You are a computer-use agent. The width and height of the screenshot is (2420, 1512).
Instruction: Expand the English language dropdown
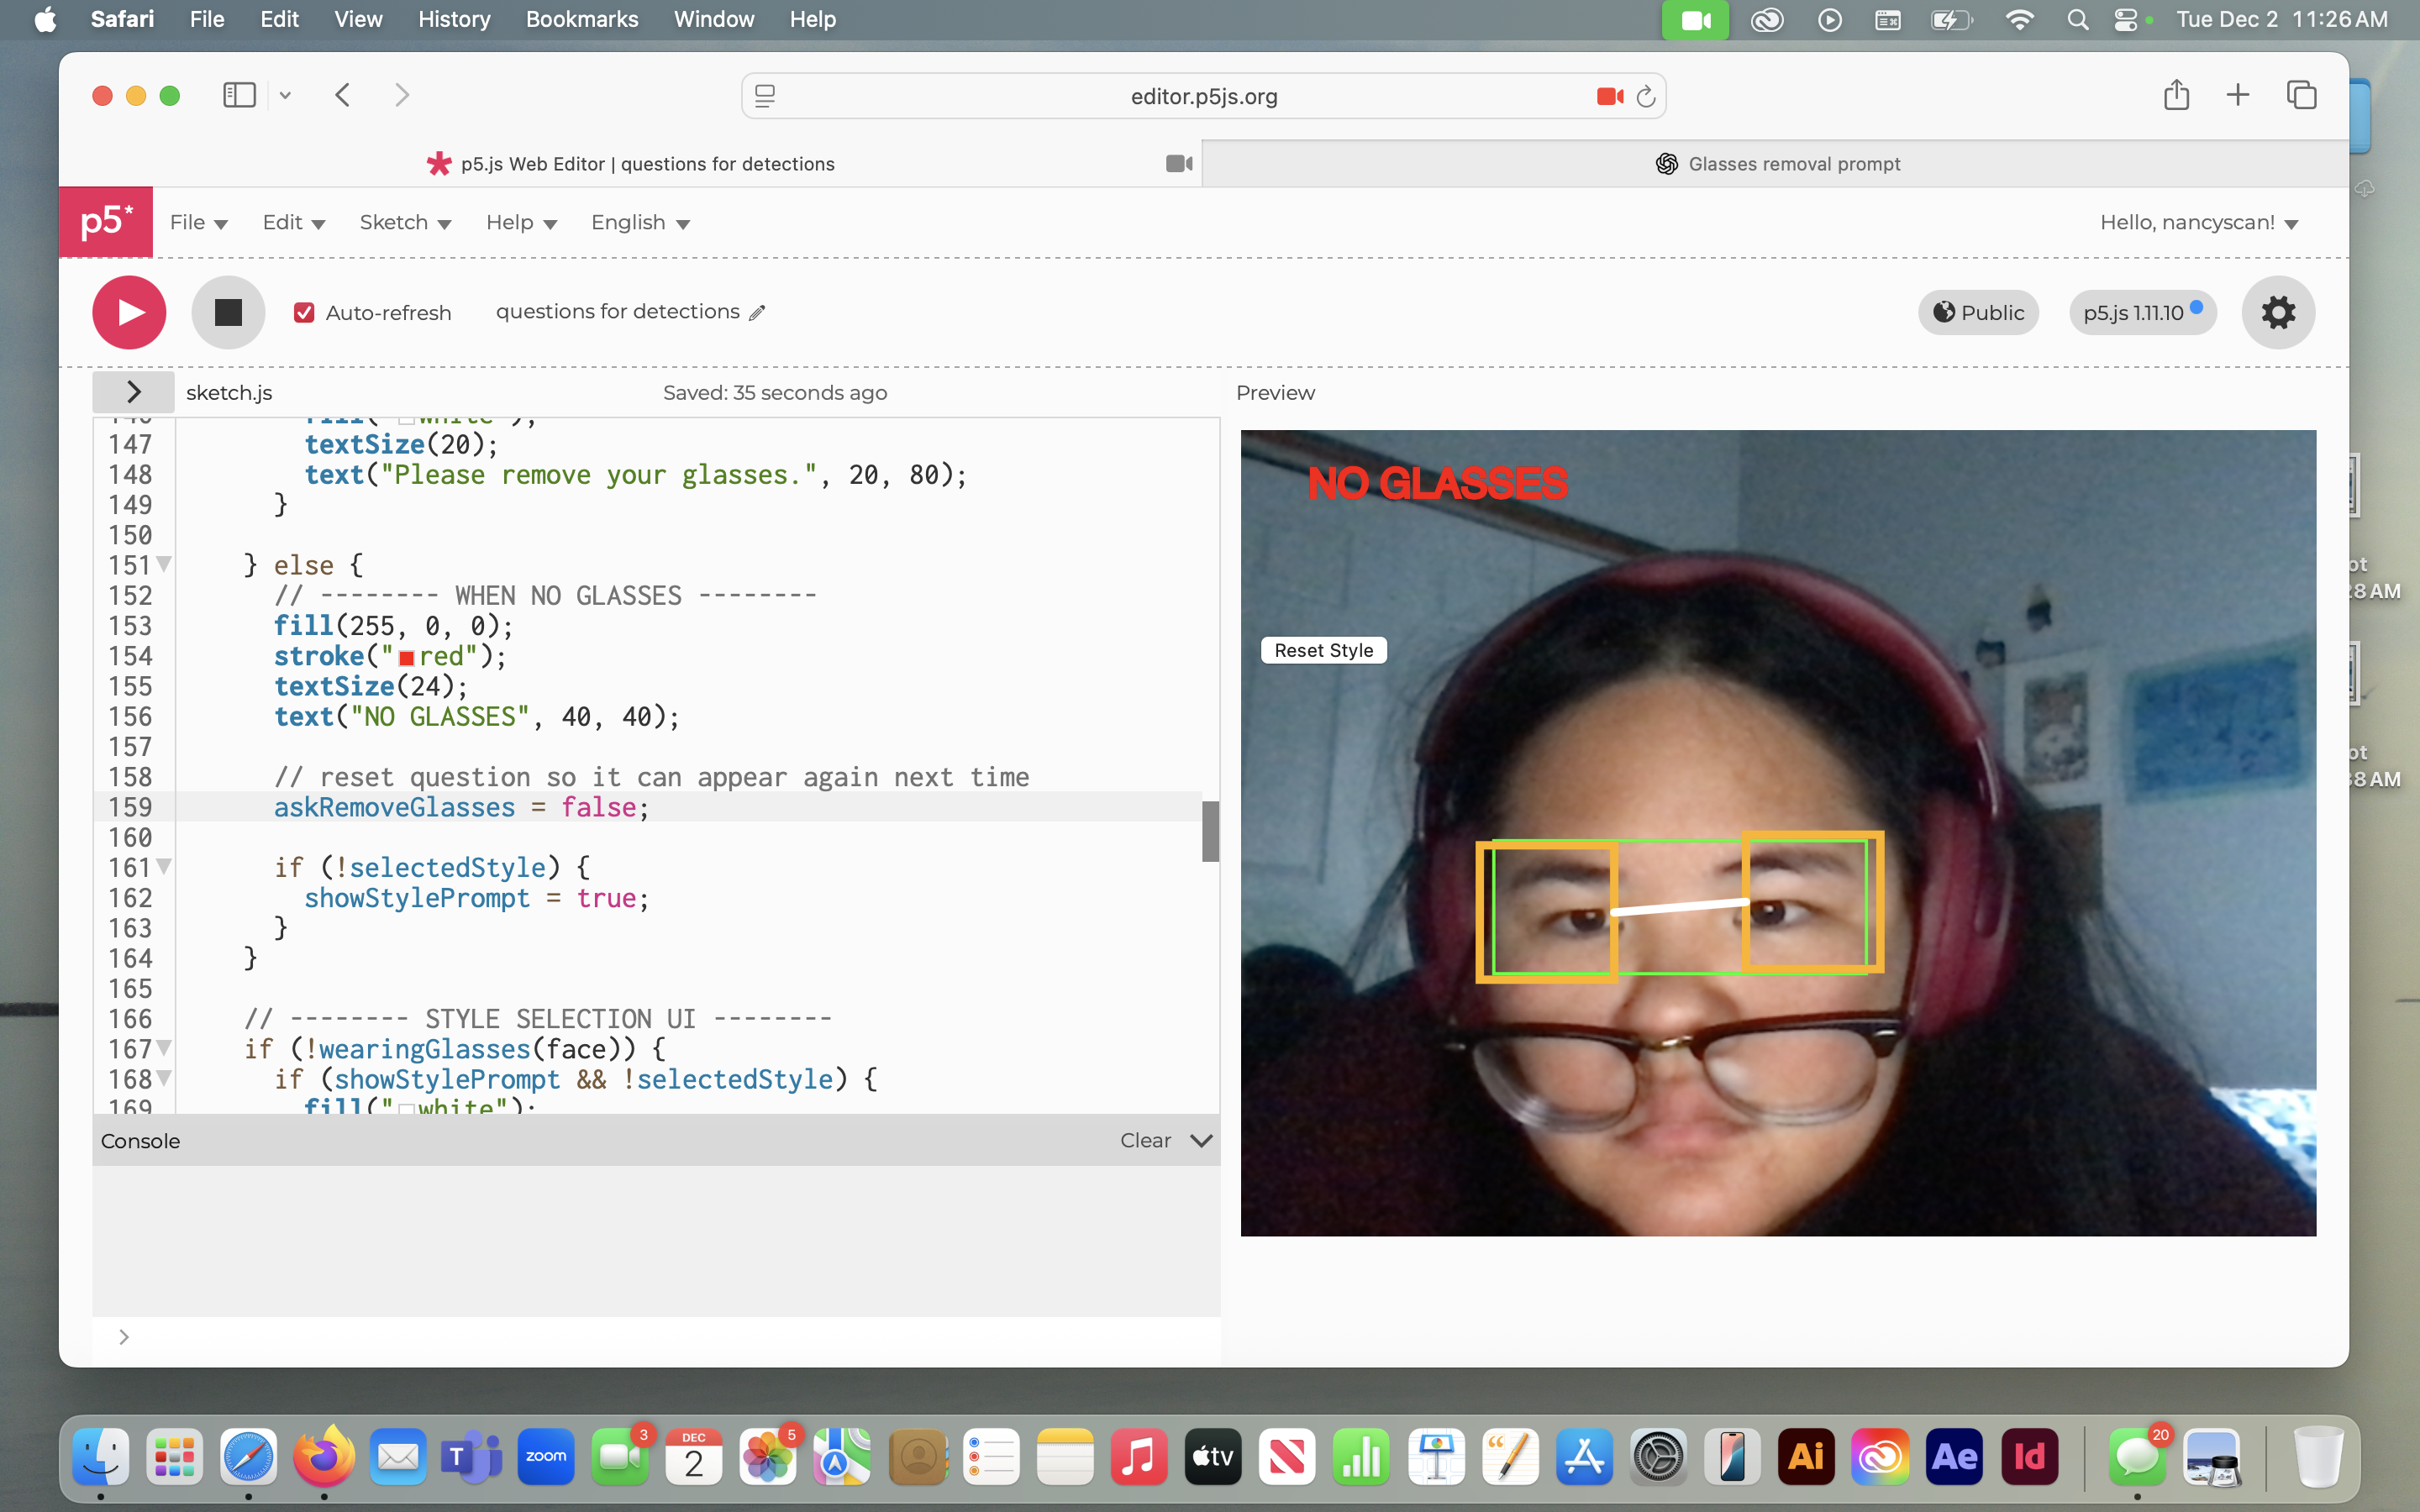point(640,222)
